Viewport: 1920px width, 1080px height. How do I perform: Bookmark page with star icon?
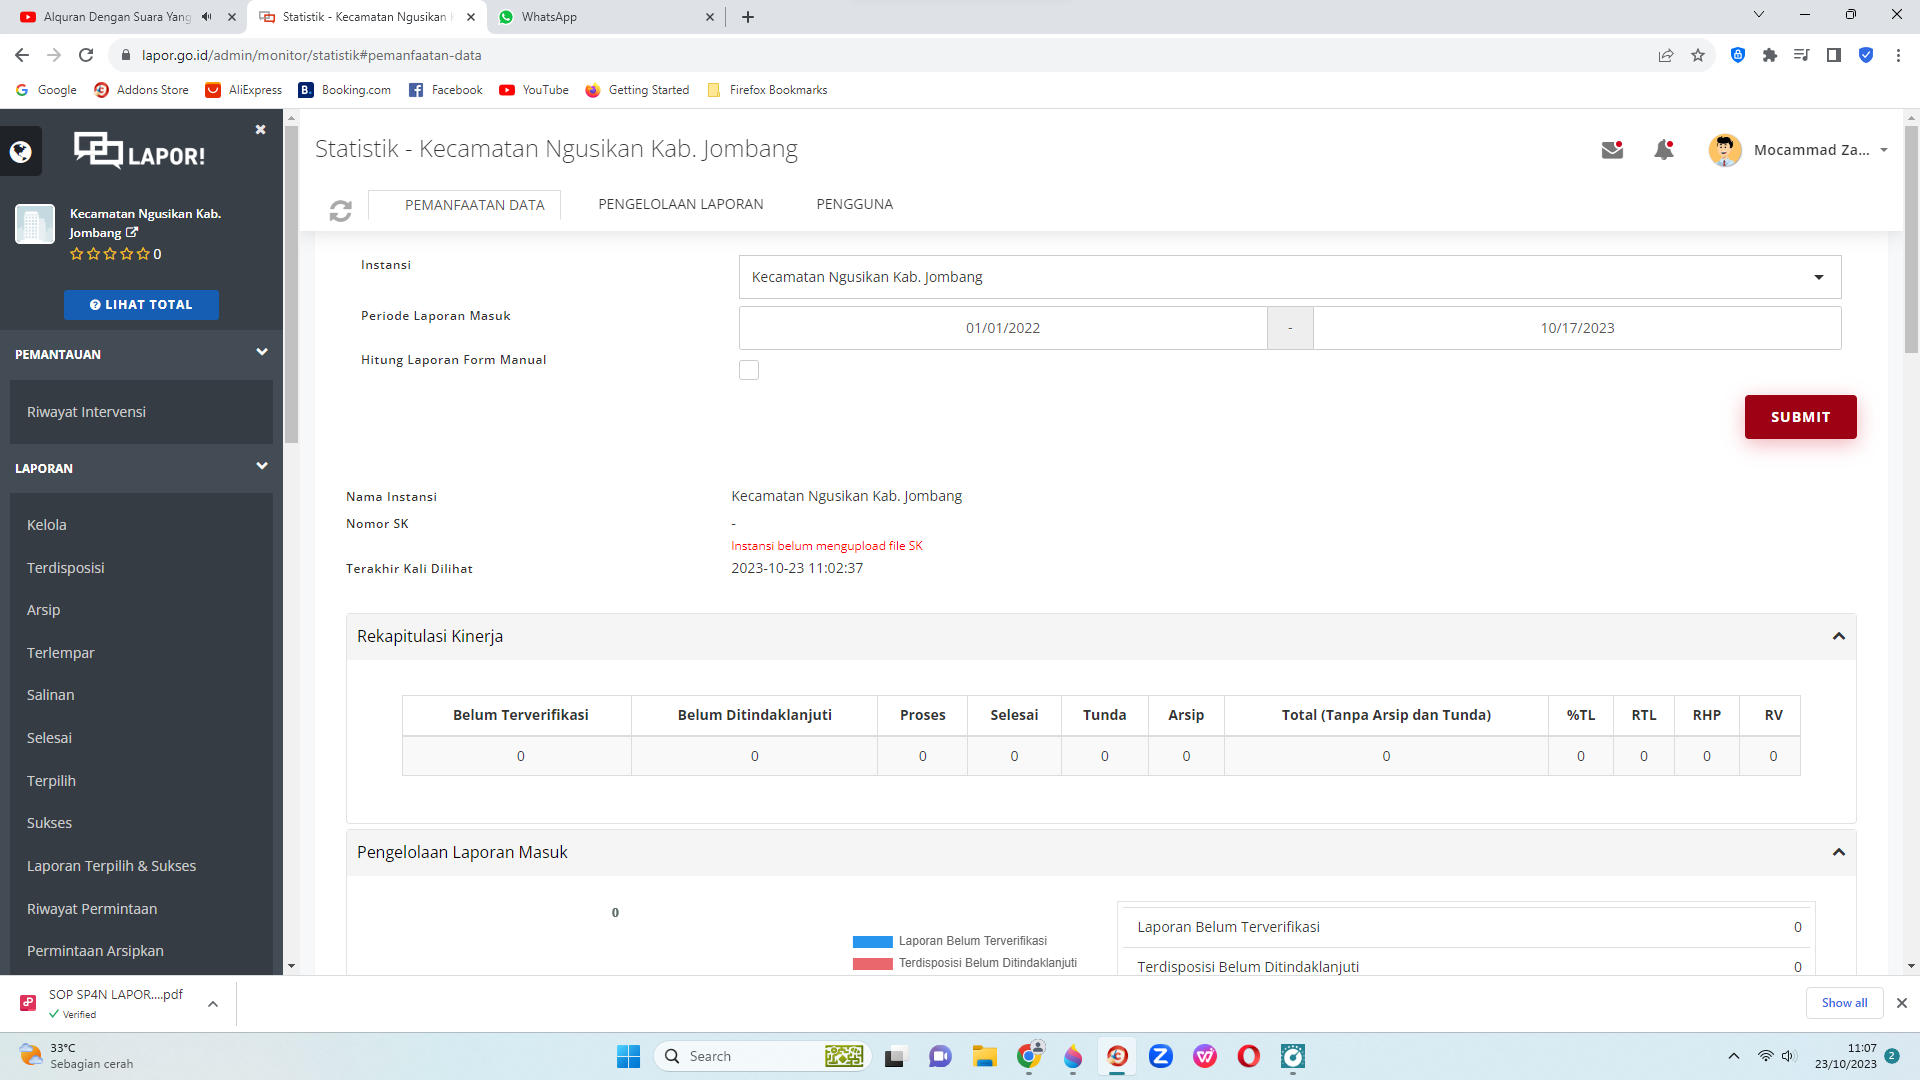[1697, 55]
